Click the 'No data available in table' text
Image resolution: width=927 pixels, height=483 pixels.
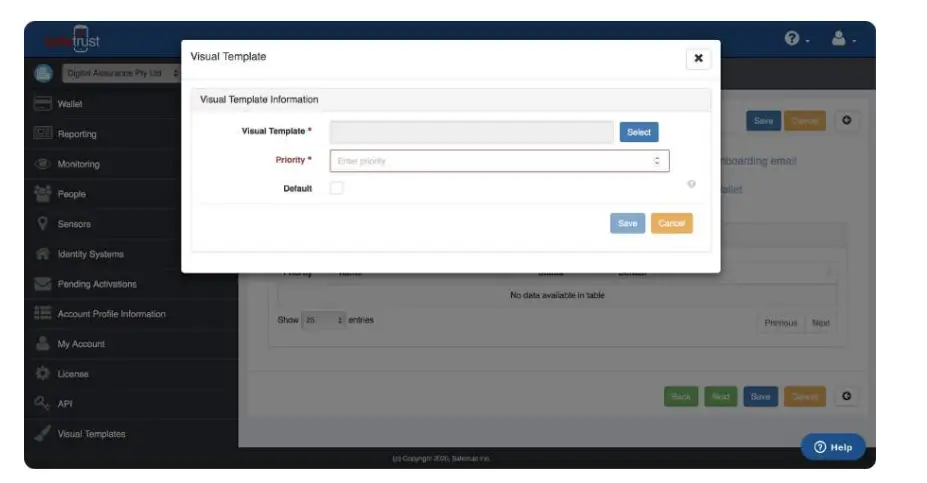pyautogui.click(x=557, y=295)
